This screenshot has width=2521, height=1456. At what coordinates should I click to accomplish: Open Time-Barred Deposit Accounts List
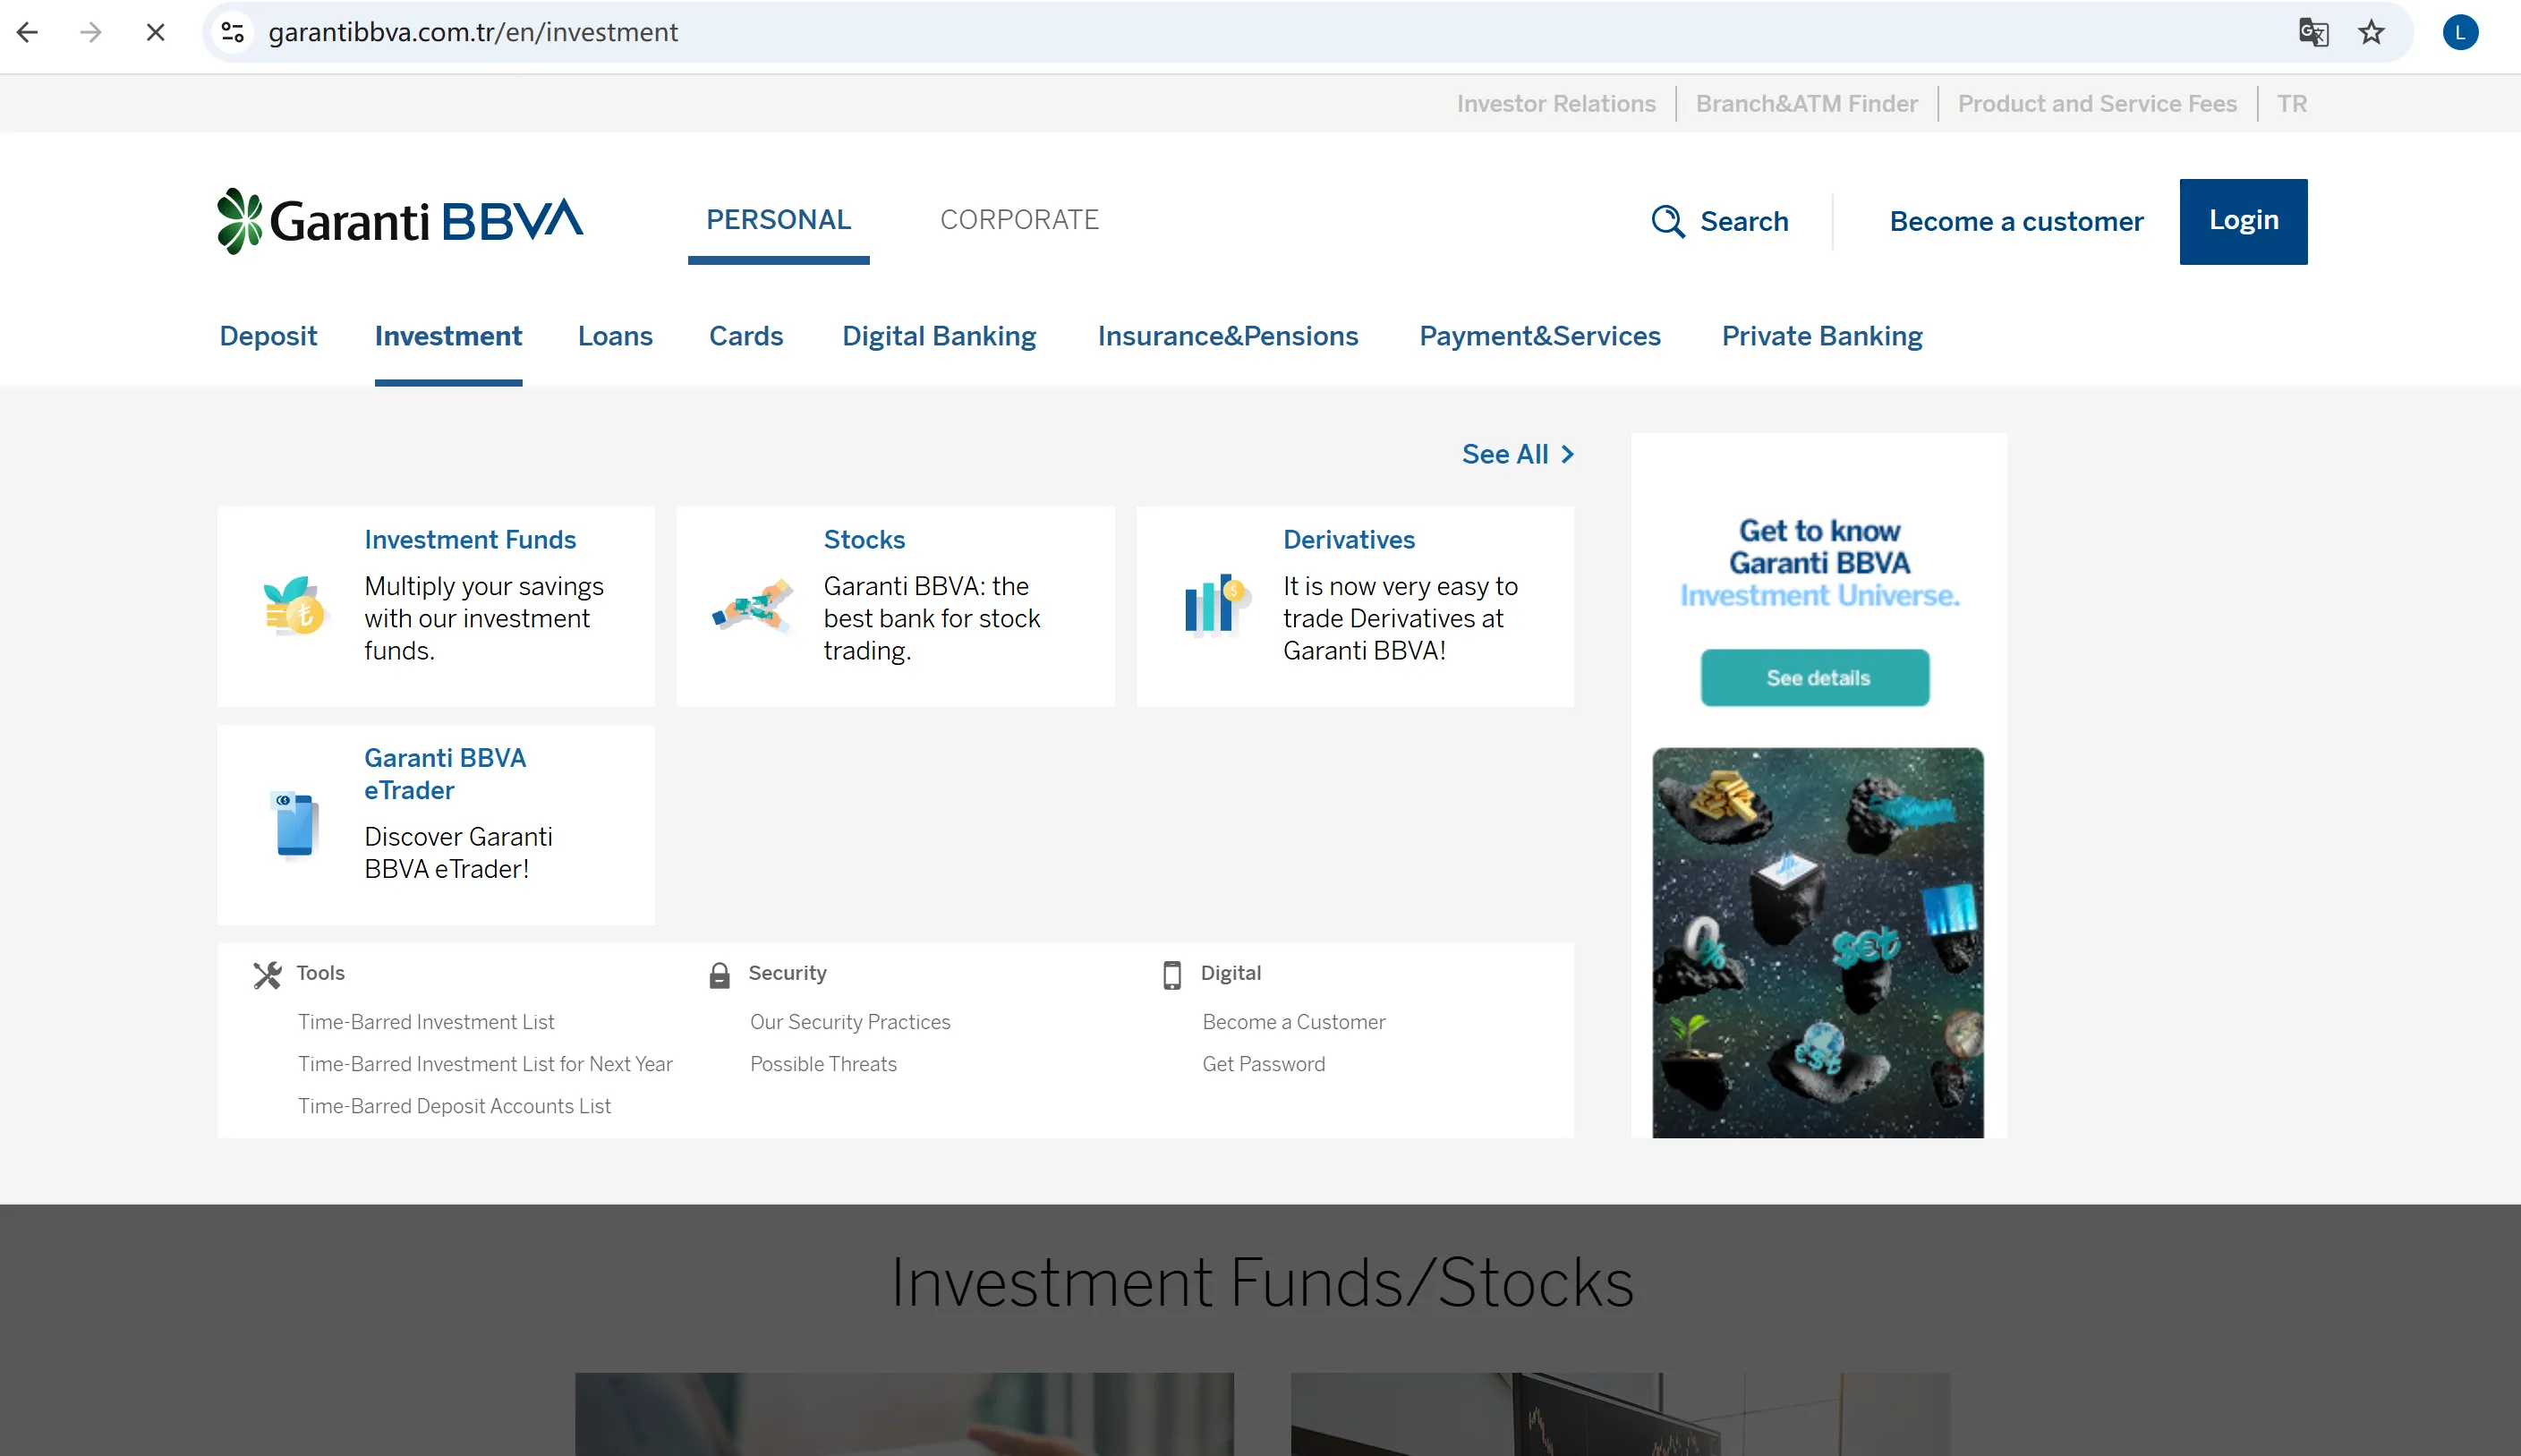454,1106
